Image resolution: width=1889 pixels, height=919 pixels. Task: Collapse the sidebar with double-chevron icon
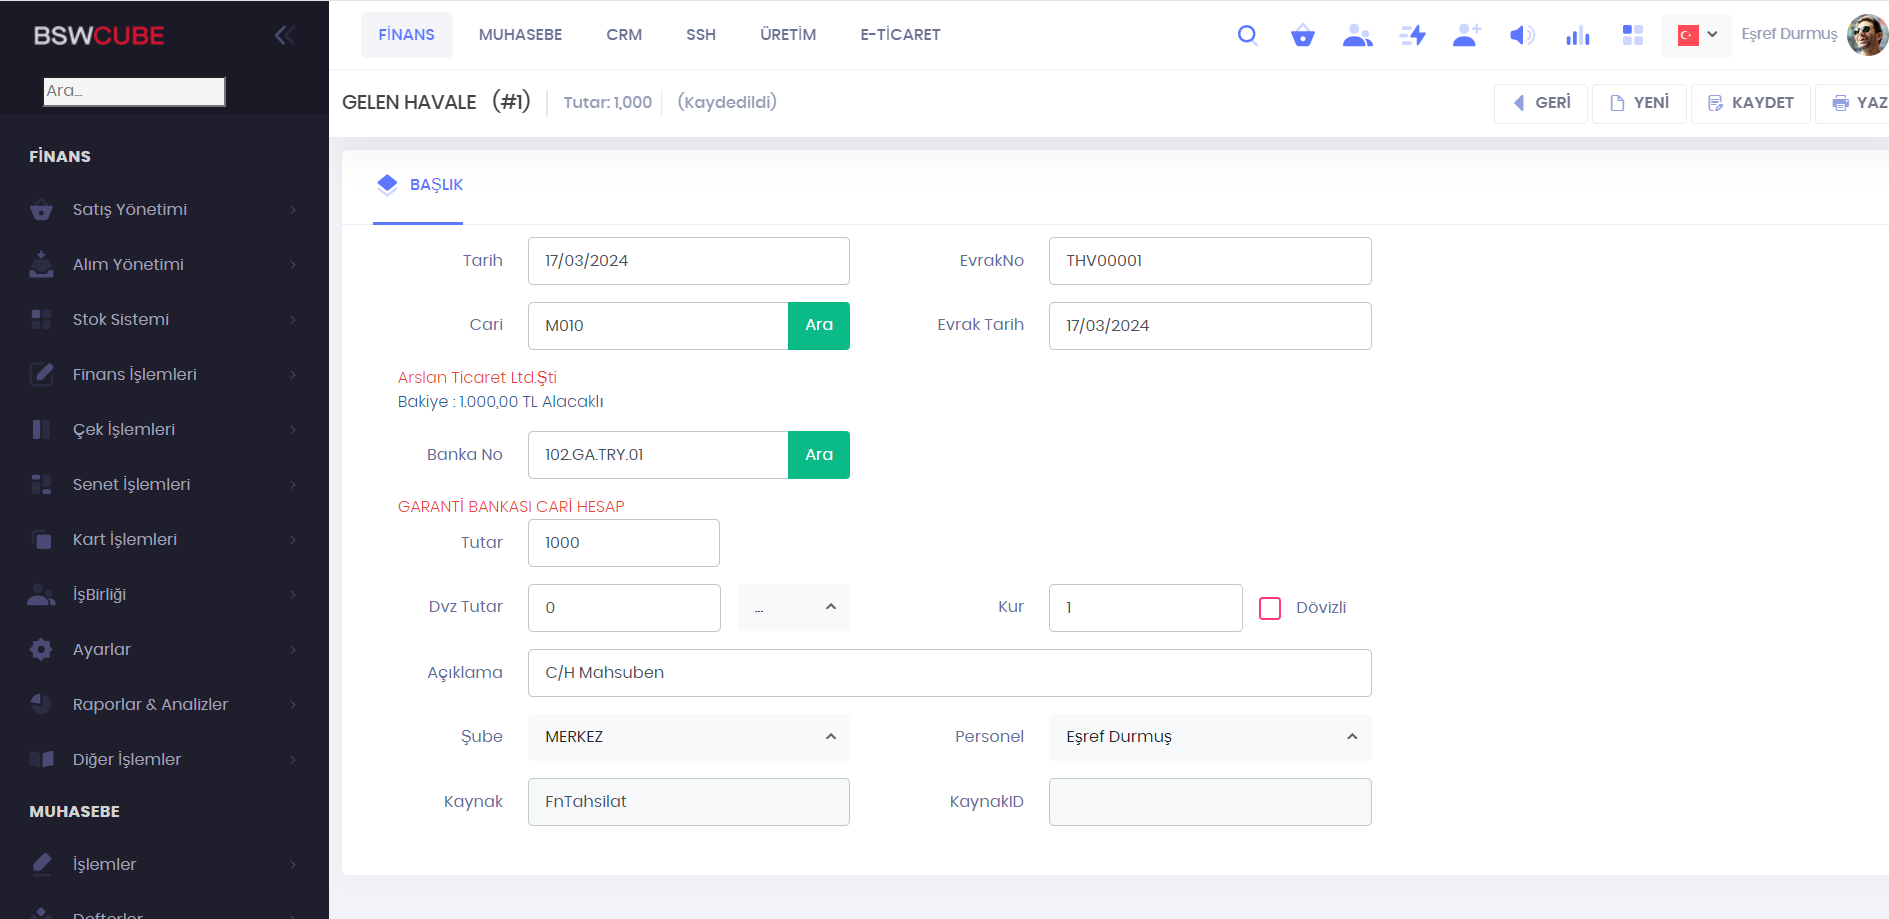click(284, 35)
